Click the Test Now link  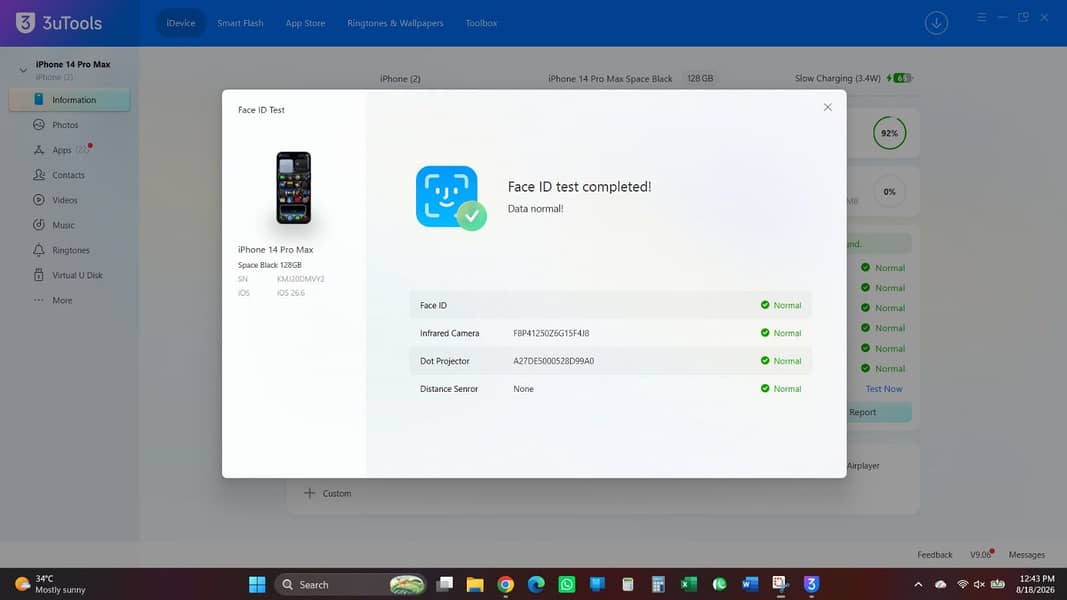coord(883,389)
